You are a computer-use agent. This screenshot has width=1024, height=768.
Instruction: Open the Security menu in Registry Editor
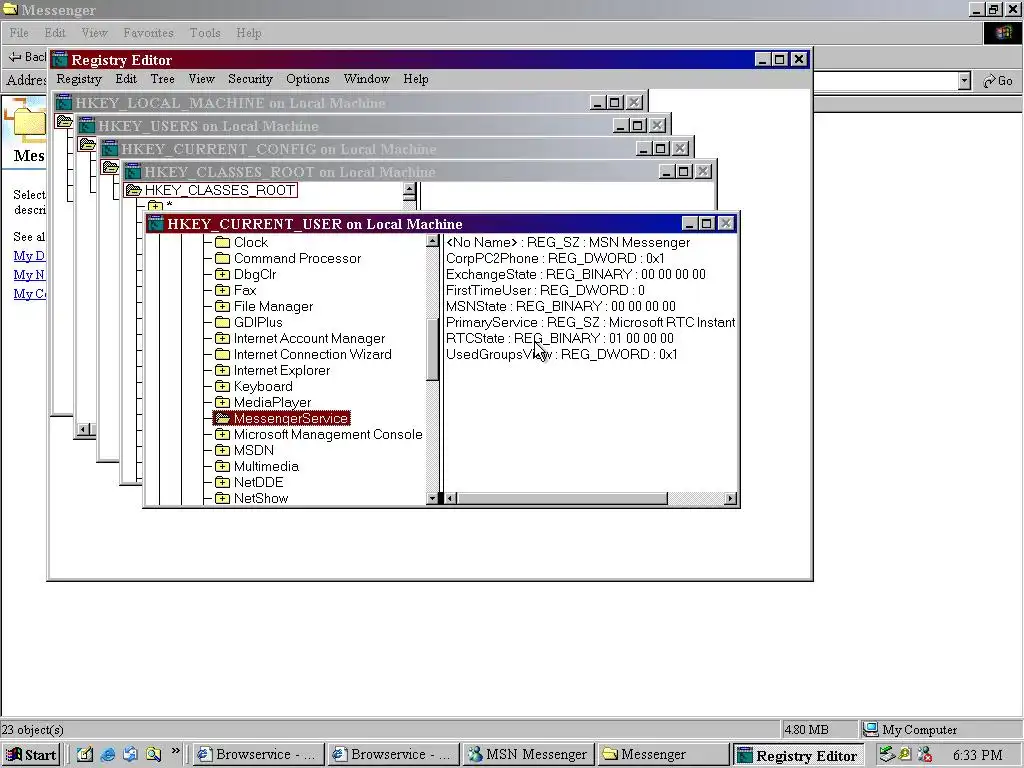click(x=250, y=79)
